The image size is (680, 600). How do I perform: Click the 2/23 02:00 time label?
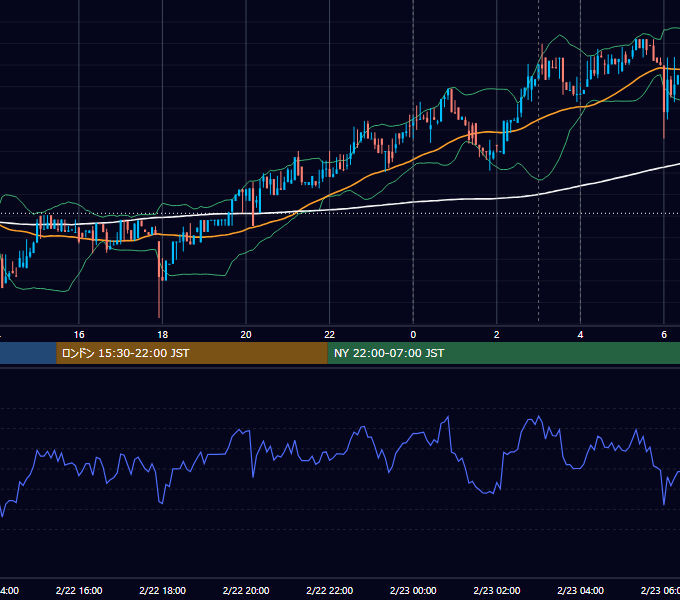(x=497, y=590)
